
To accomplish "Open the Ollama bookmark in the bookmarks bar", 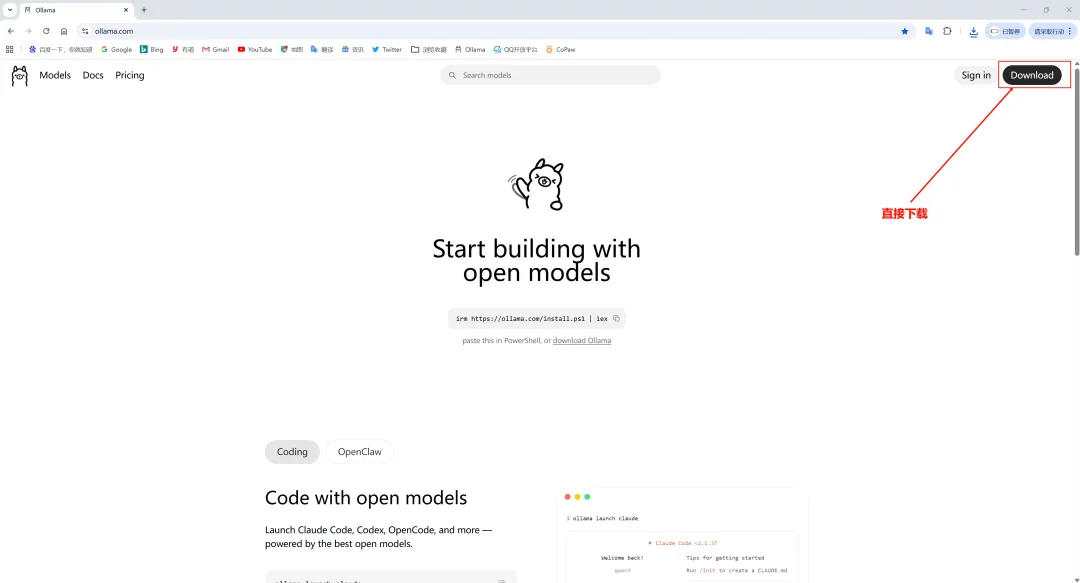I will (470, 50).
